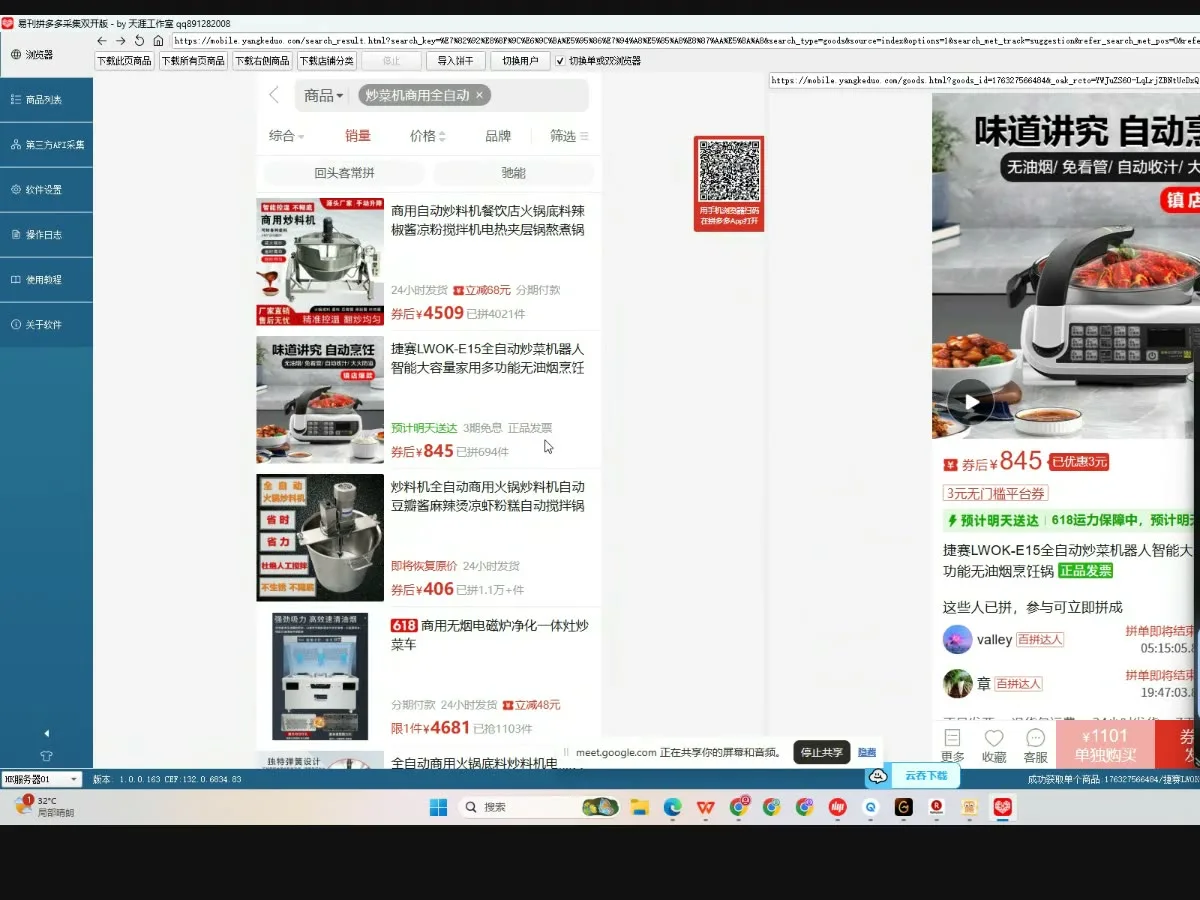Open 第三方API采集 in the sidebar

[x=46, y=144]
